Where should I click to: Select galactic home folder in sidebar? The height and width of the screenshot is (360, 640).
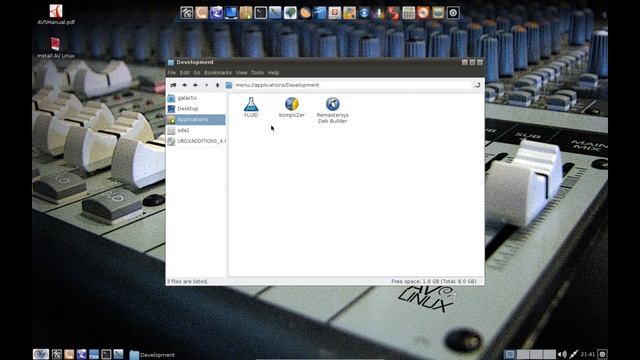(x=196, y=98)
